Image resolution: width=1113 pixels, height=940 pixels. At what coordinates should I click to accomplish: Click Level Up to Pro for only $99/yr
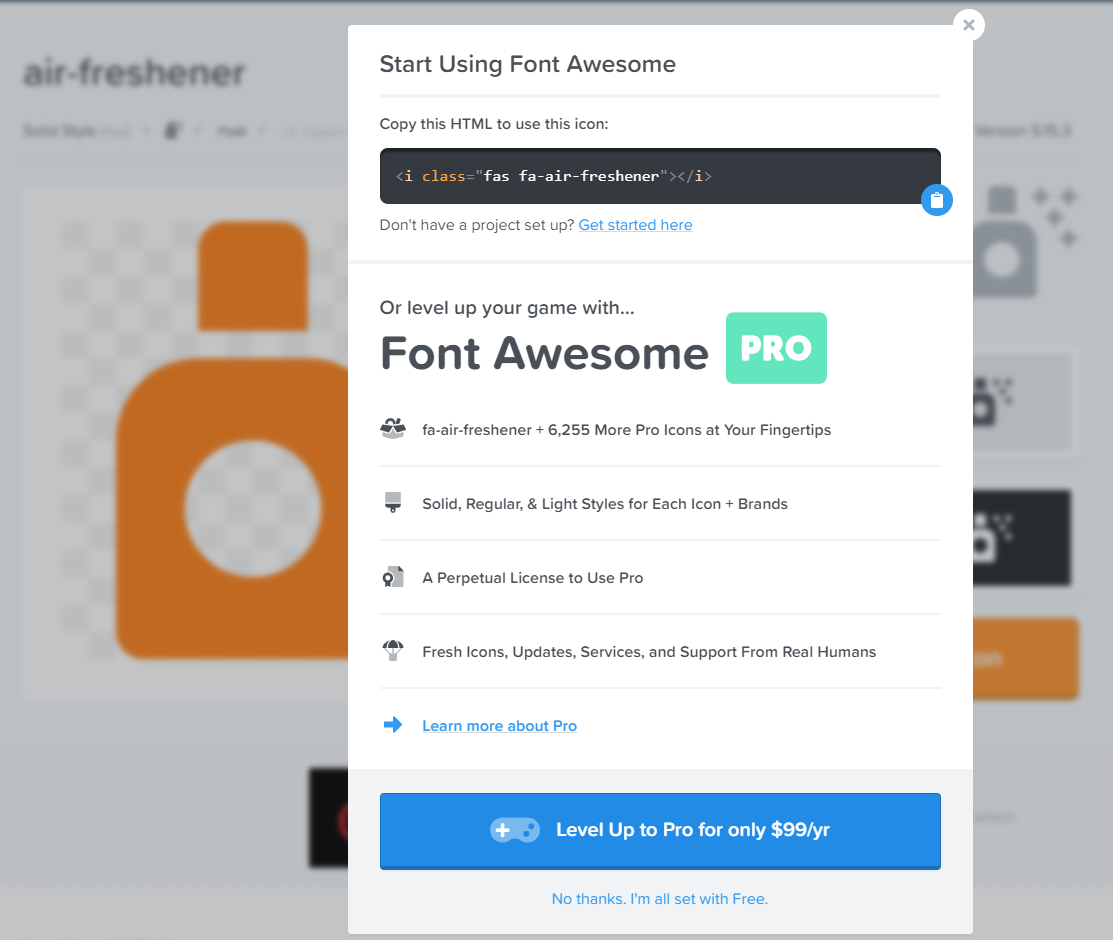(x=659, y=831)
